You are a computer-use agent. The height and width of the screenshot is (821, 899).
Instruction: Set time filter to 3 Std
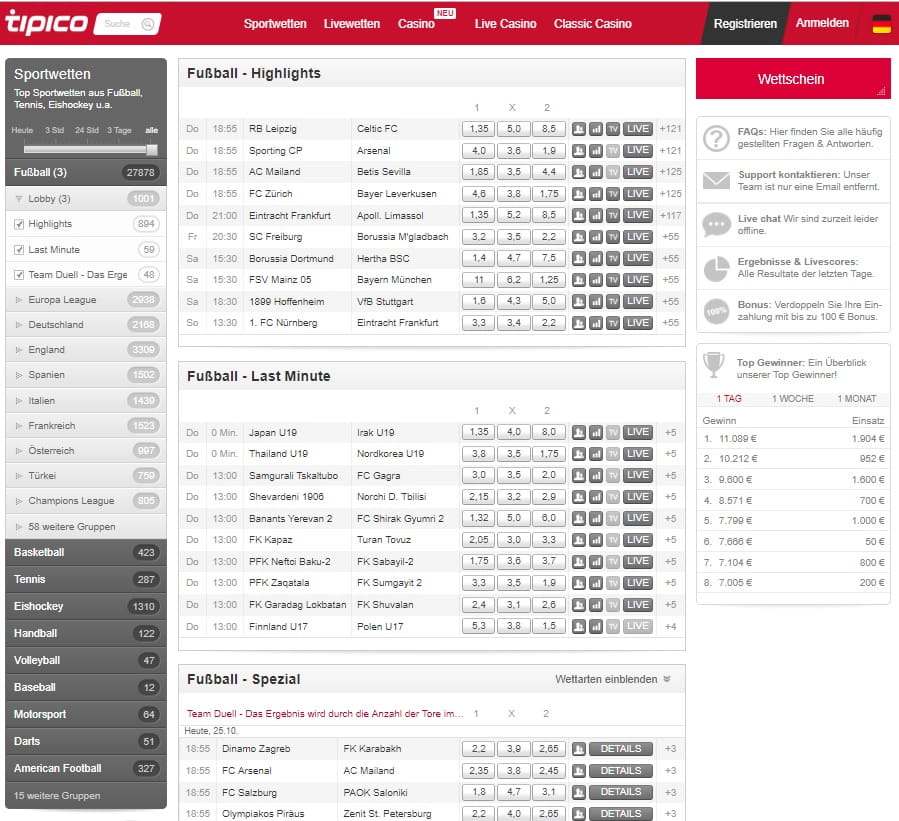tap(54, 130)
